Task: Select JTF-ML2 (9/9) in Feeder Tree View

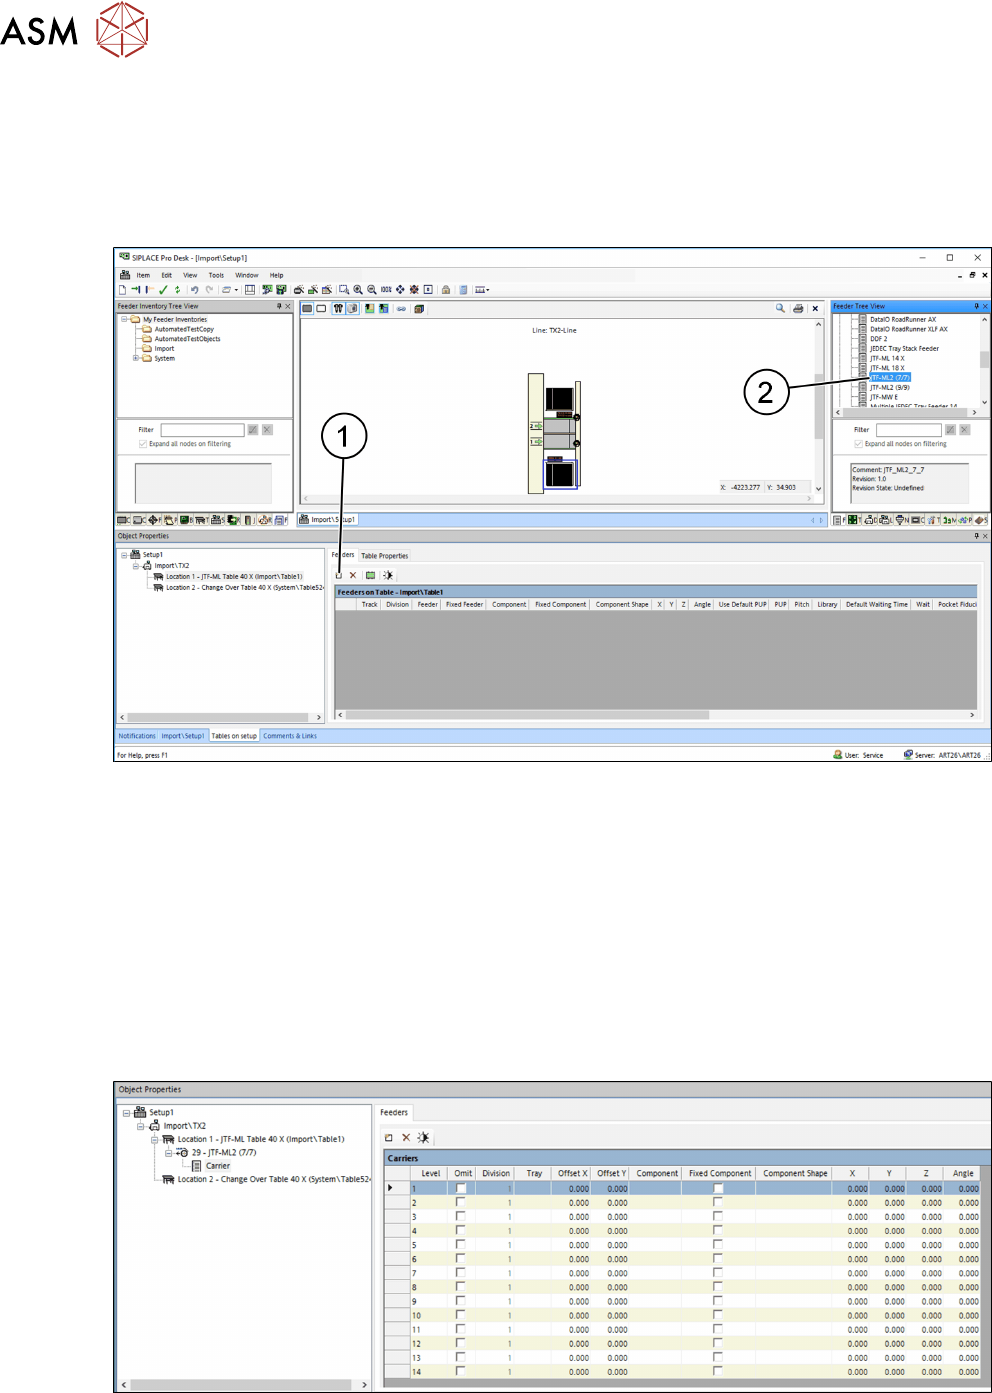Action: click(889, 387)
